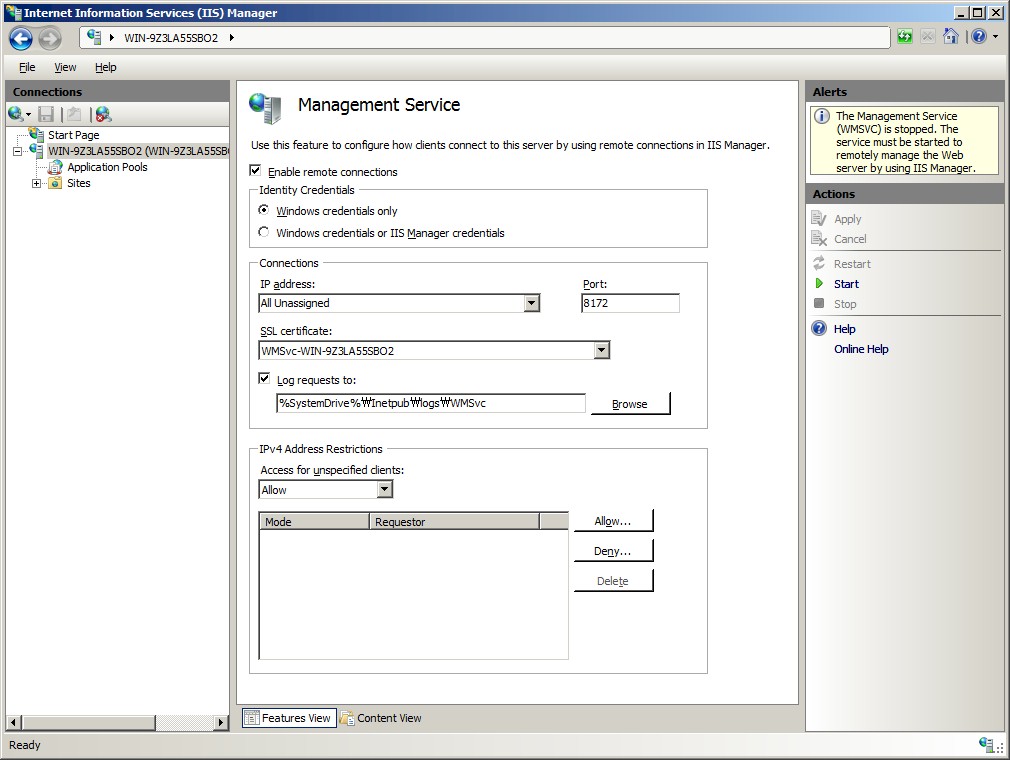Click the Create New Connection globe icon

pos(15,114)
